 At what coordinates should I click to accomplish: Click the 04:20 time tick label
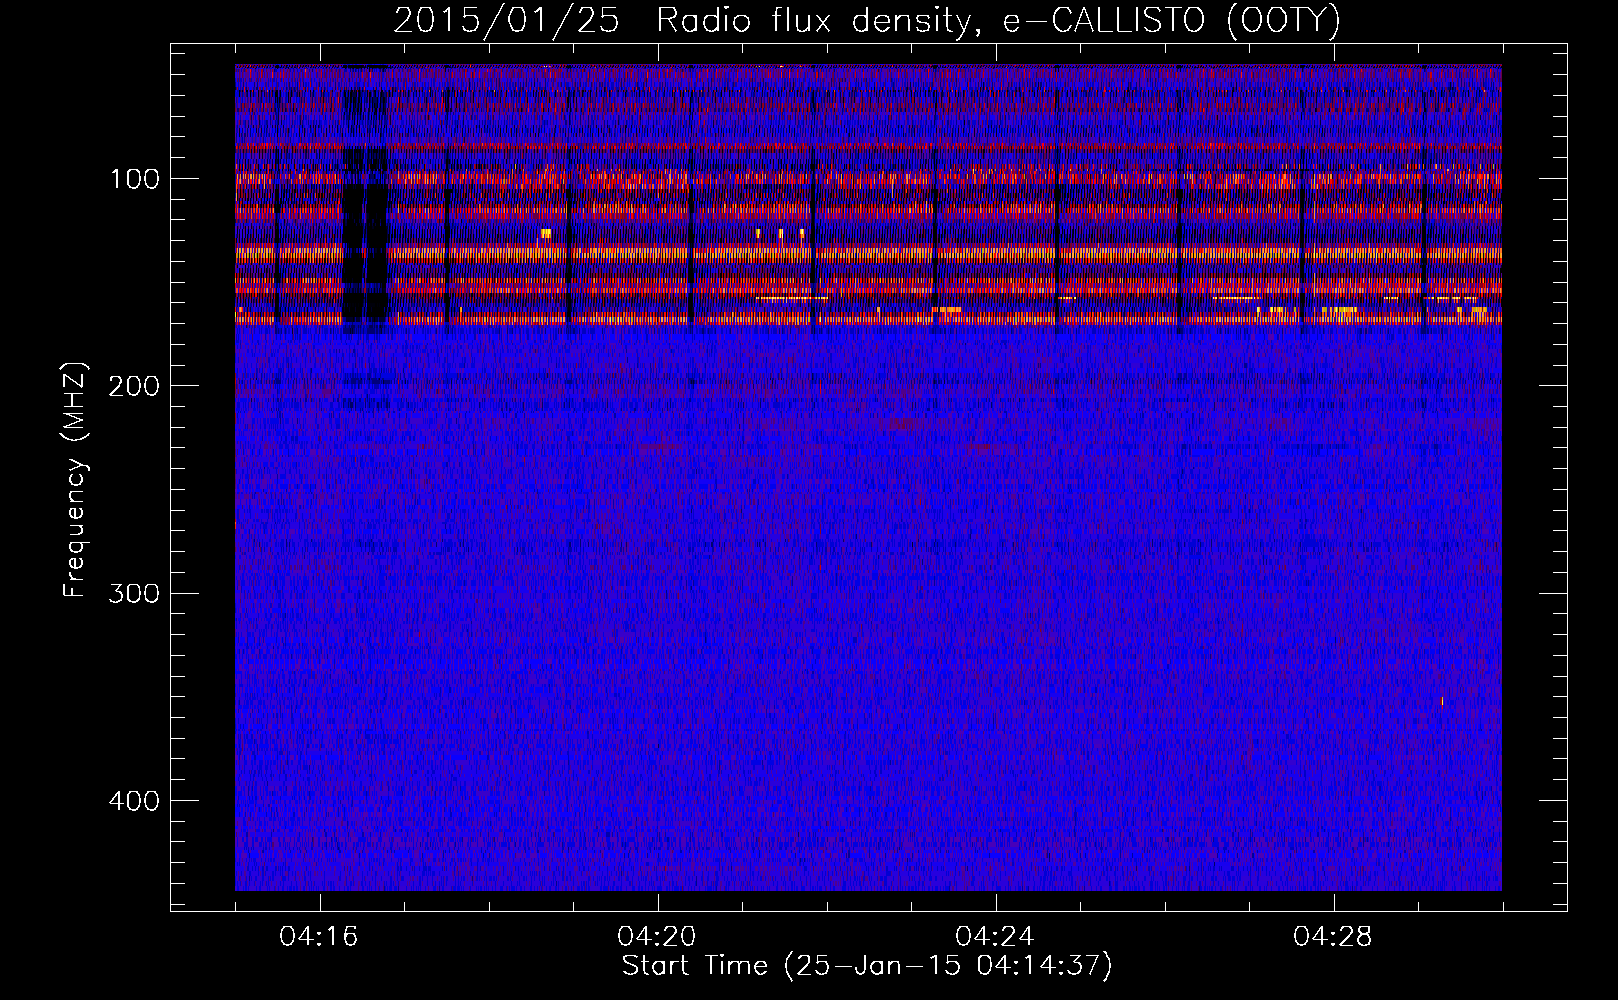[657, 937]
